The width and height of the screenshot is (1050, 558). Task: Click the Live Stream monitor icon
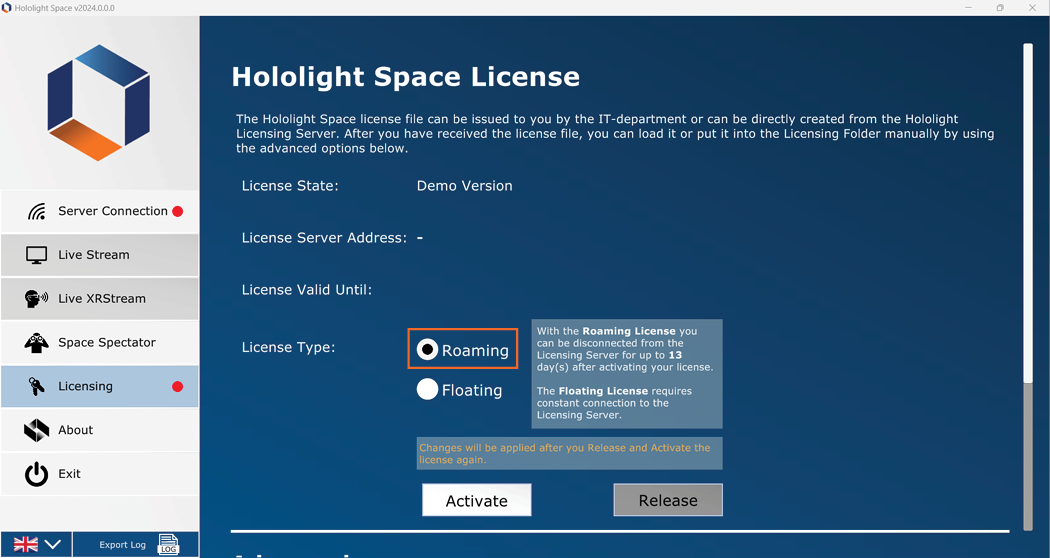36,255
